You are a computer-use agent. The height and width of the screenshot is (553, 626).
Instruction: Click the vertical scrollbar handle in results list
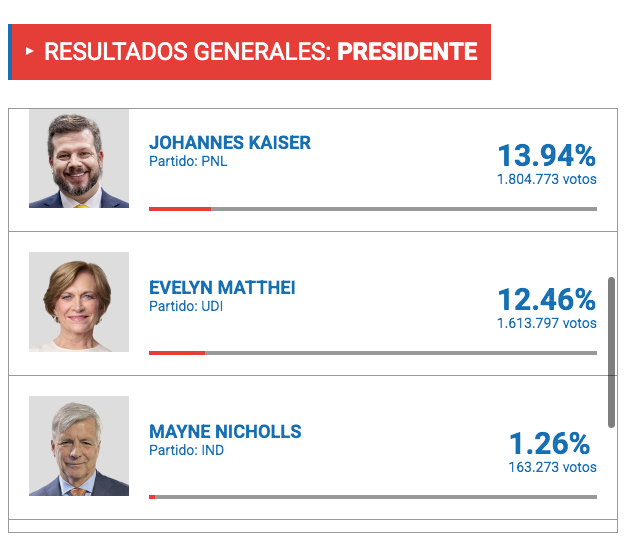[x=611, y=353]
